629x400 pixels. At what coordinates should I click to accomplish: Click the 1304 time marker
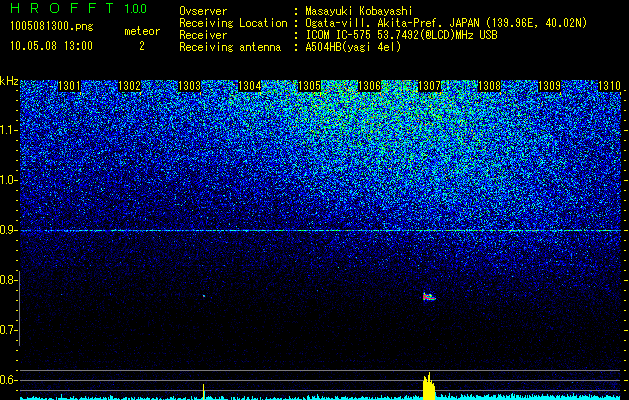click(x=250, y=86)
